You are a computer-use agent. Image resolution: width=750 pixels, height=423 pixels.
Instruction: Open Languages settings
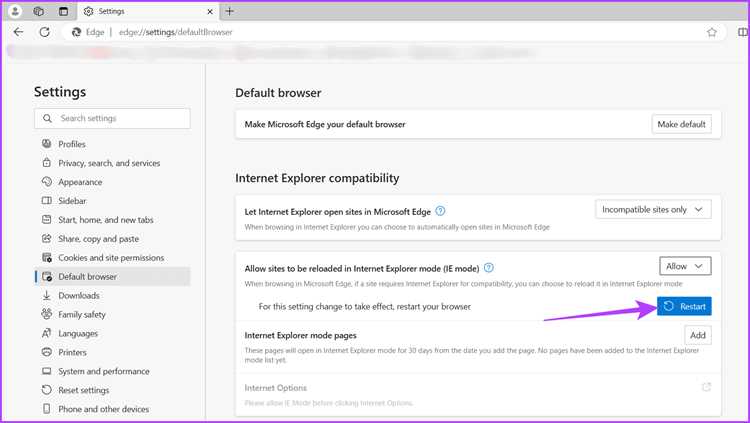[x=112, y=334]
